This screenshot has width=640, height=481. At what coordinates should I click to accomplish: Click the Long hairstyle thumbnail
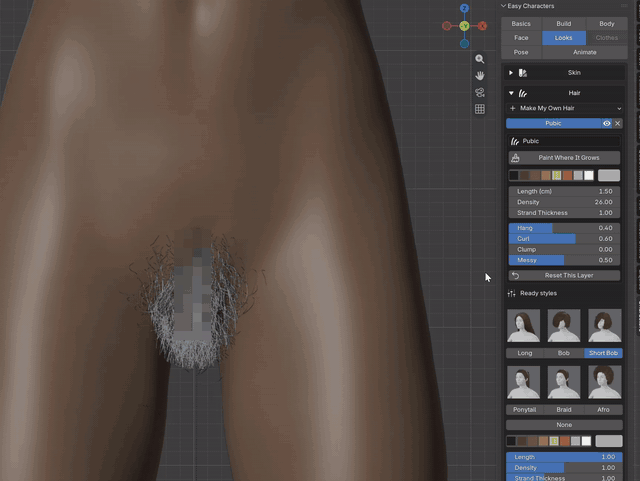coord(524,325)
